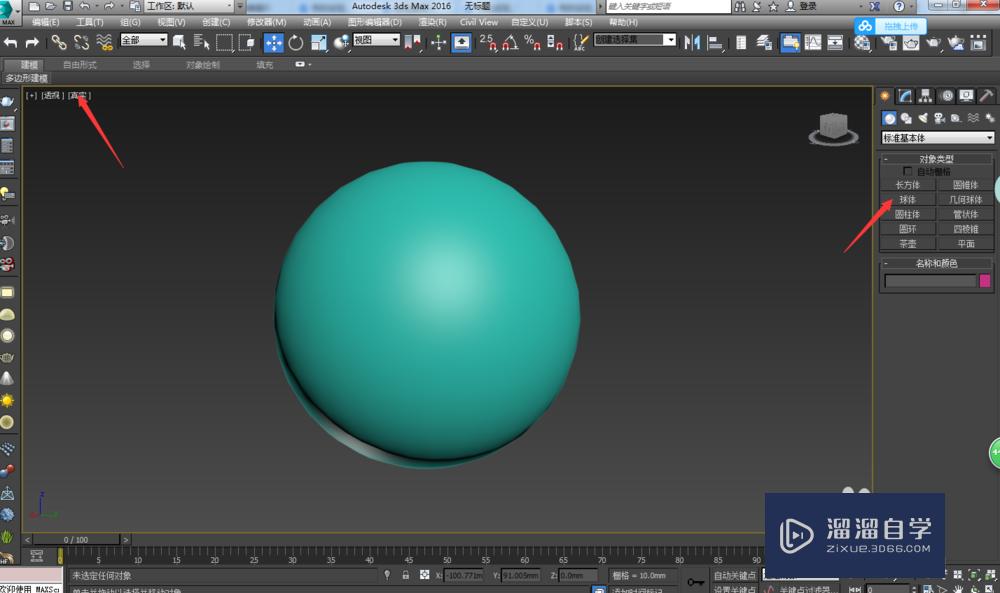Click the Undo arrow in main toolbar
Screen dimensions: 1000x593
tap(11, 42)
